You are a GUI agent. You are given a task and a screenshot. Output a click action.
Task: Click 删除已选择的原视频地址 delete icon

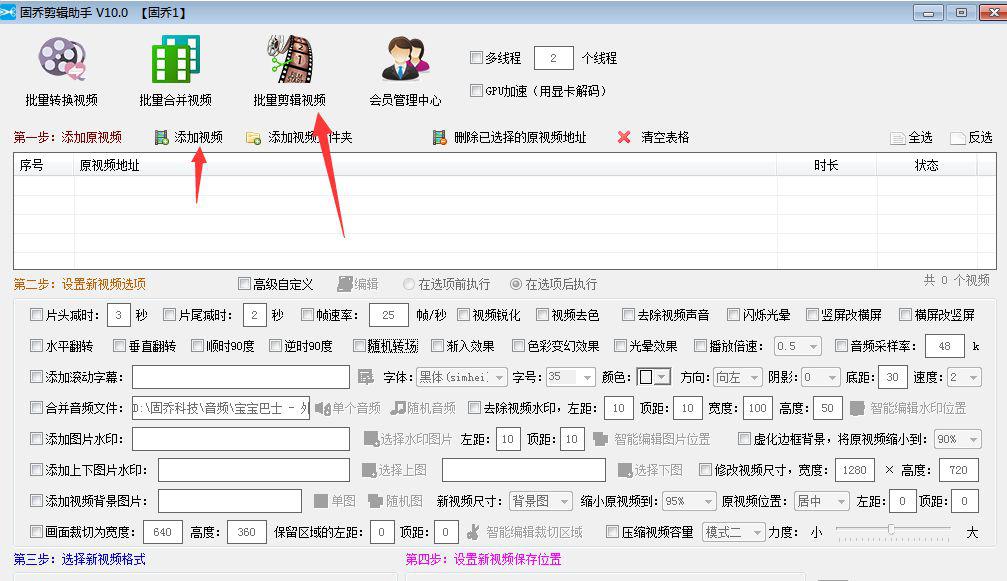pos(439,138)
